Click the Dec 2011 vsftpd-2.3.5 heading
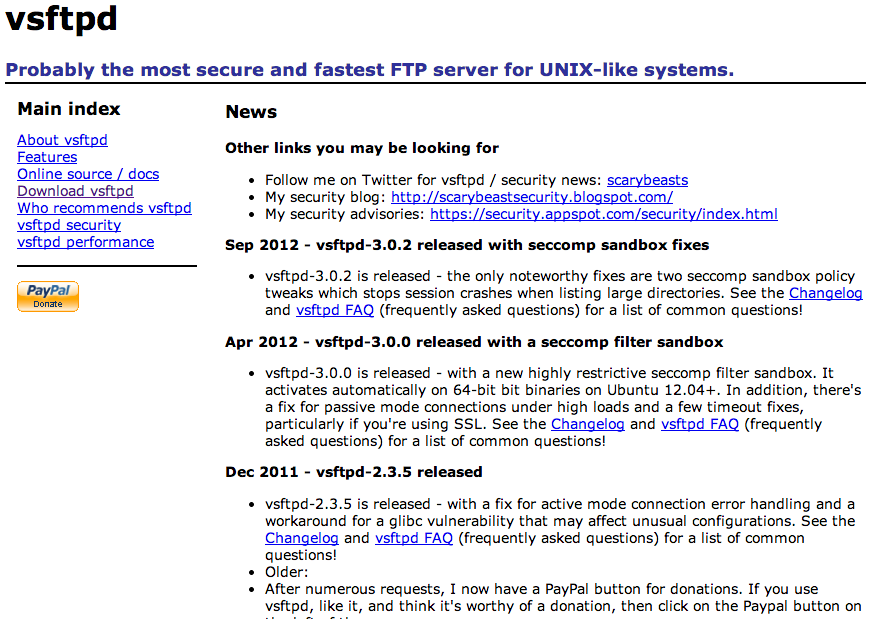This screenshot has width=871, height=619. [354, 472]
